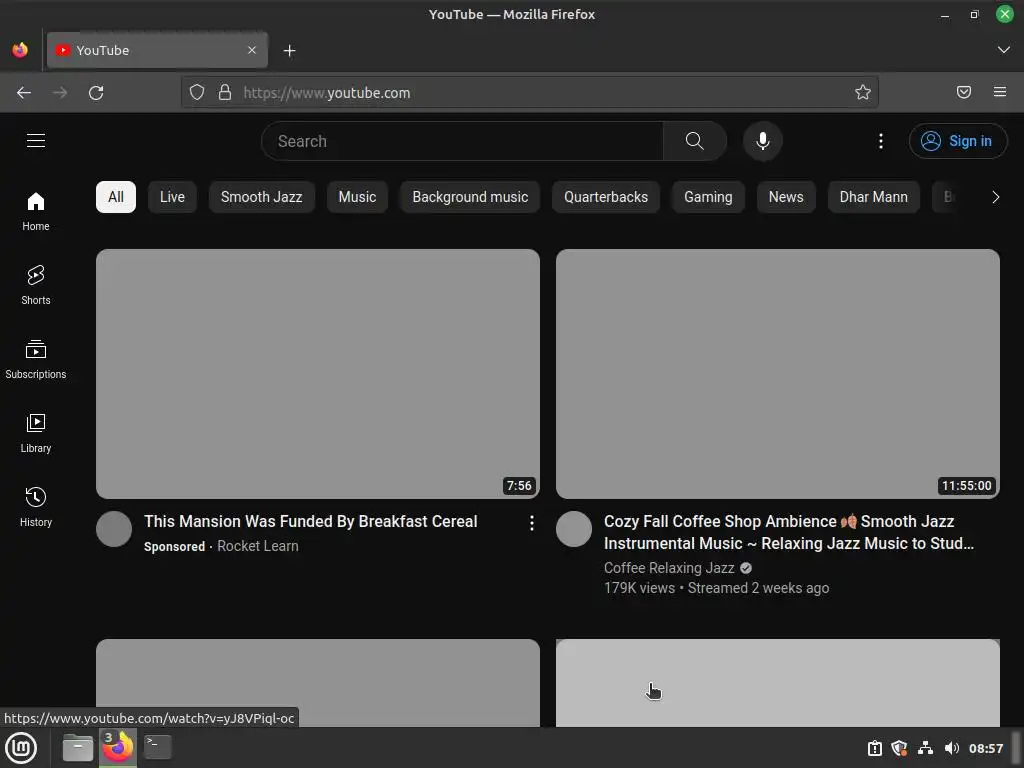Save to Pocket icon
Screen dimensions: 1024x768
[x=963, y=93]
